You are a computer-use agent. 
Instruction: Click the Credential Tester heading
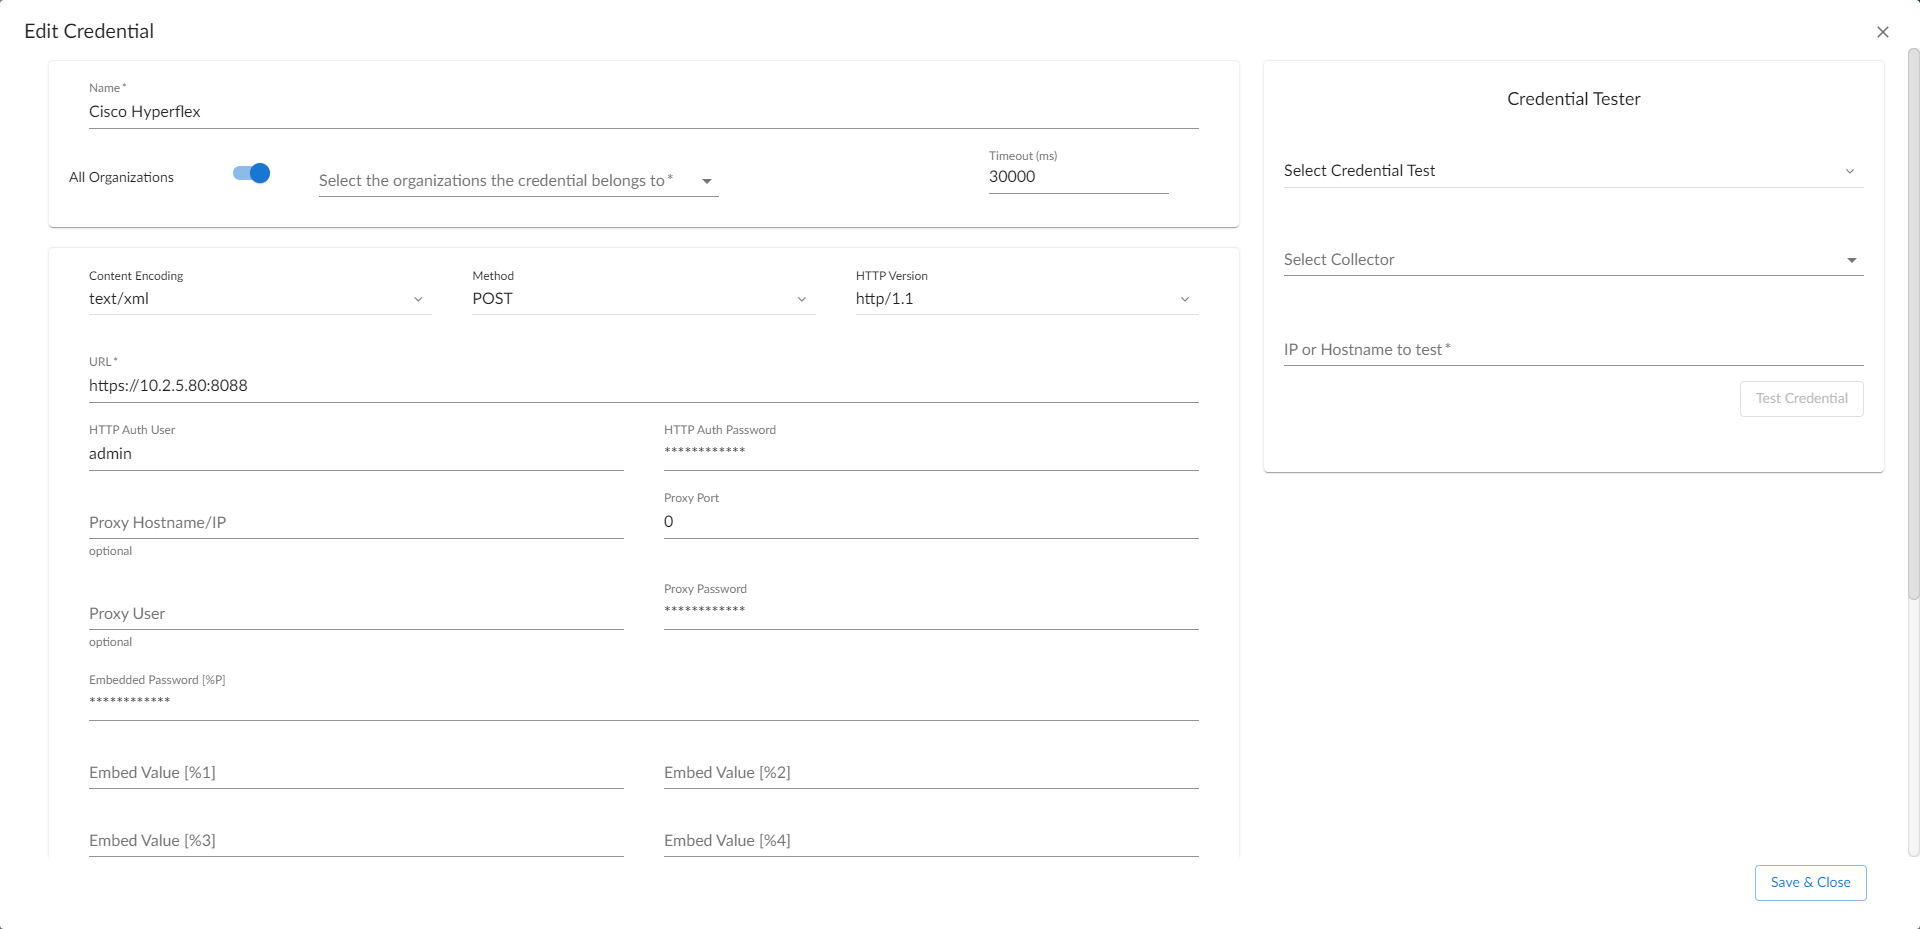tap(1573, 99)
